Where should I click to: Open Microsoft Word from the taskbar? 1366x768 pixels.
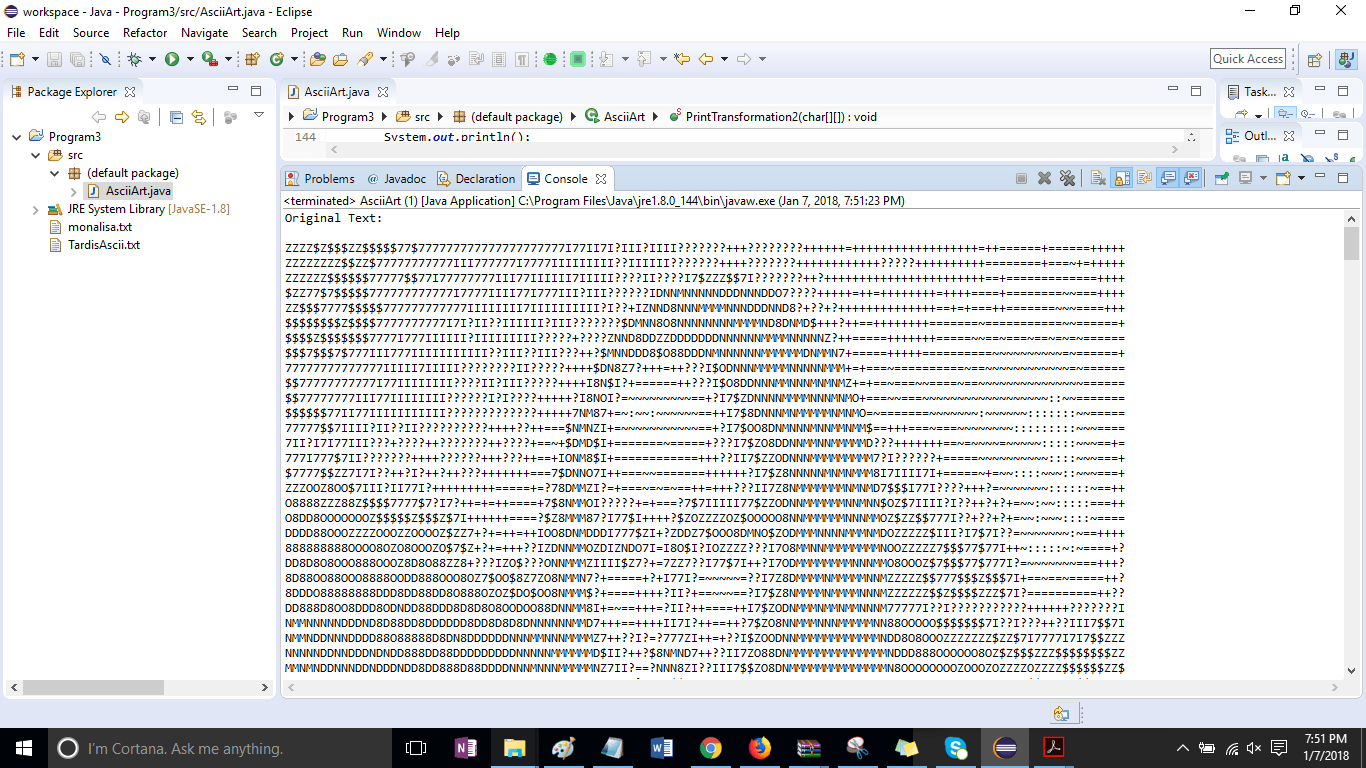pyautogui.click(x=662, y=748)
